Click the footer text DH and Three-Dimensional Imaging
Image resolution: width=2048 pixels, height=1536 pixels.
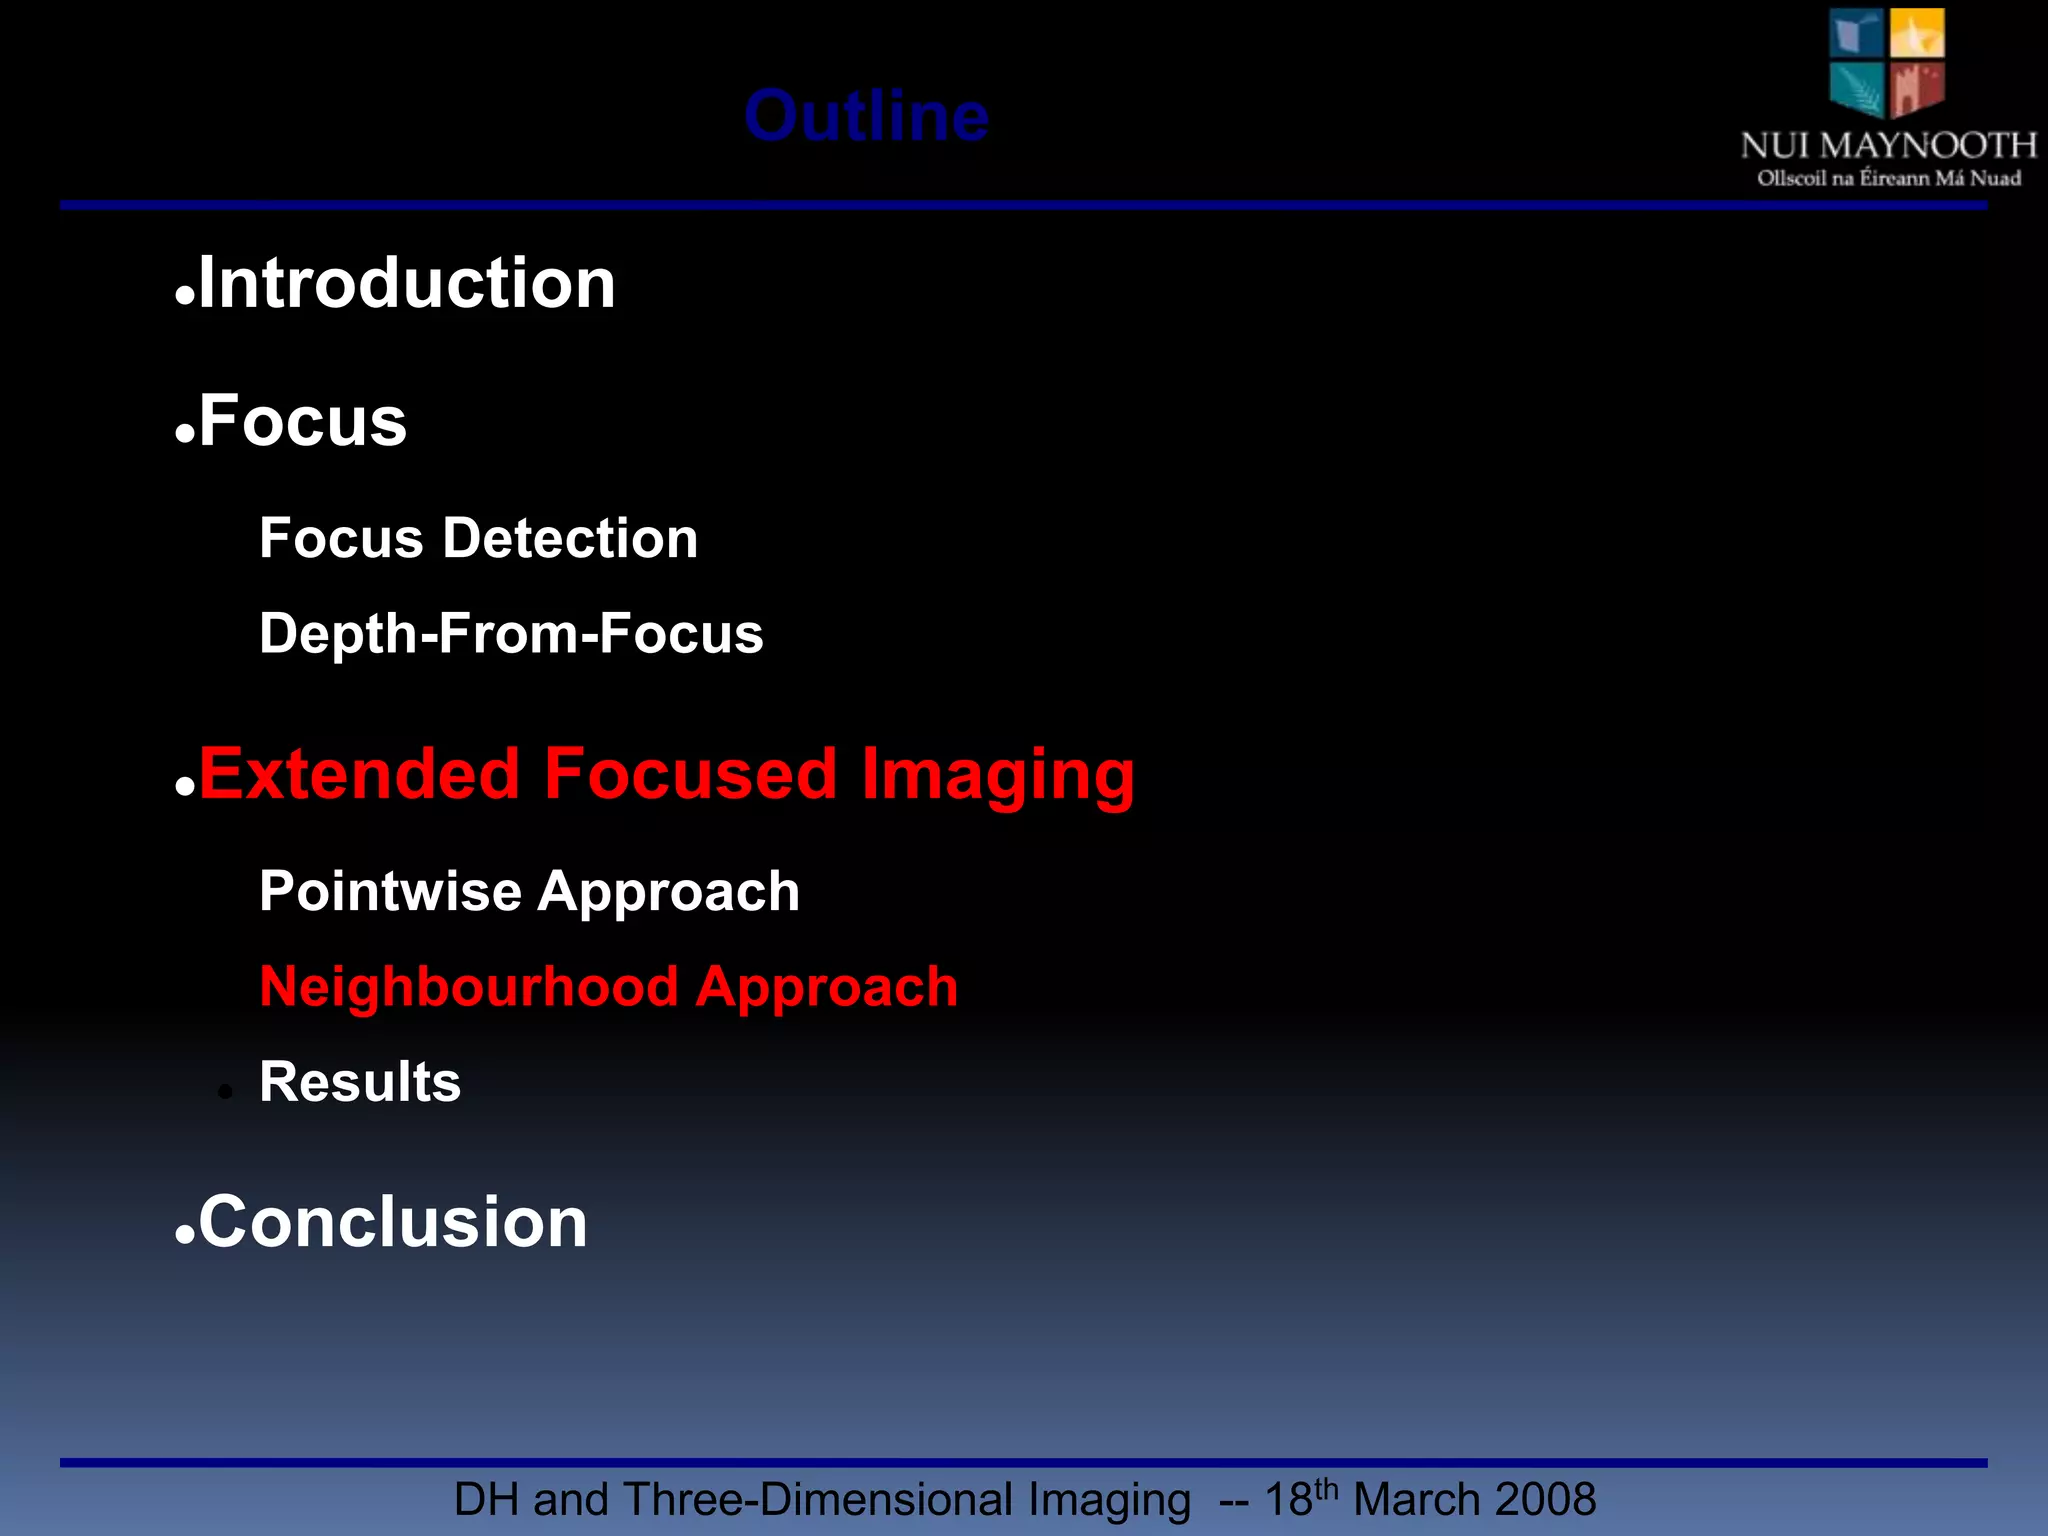tap(822, 1500)
